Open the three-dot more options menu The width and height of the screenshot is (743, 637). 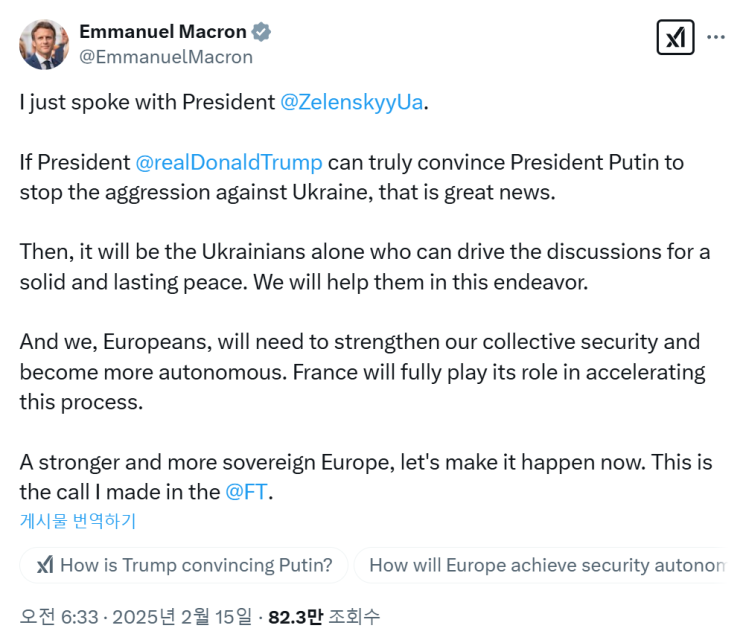(716, 37)
